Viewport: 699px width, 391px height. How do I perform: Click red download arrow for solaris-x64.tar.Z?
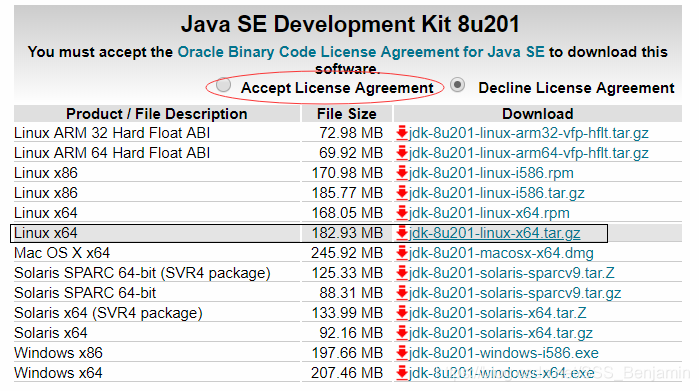point(402,313)
